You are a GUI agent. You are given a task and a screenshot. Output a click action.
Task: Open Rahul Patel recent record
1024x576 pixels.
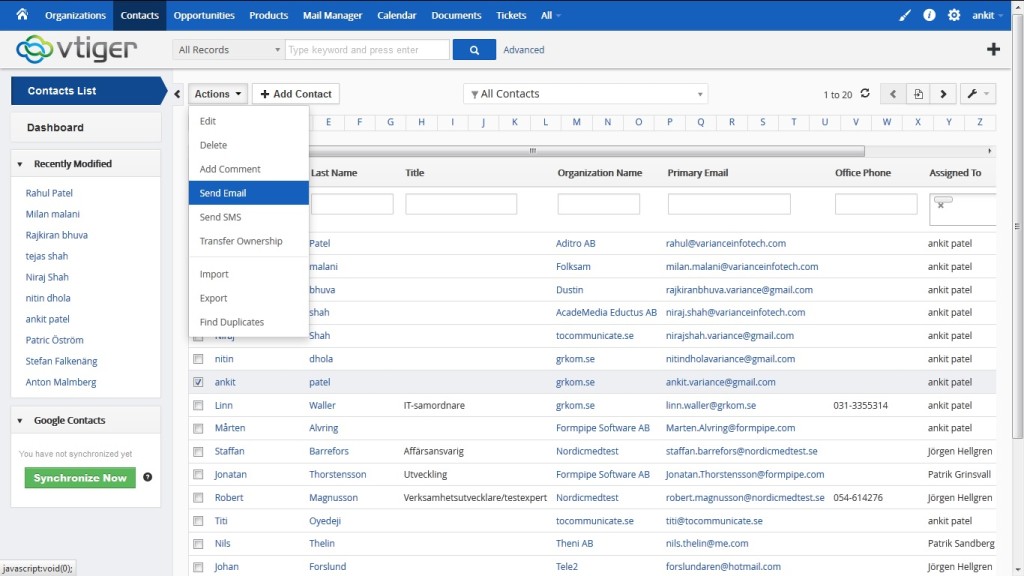pyautogui.click(x=49, y=193)
